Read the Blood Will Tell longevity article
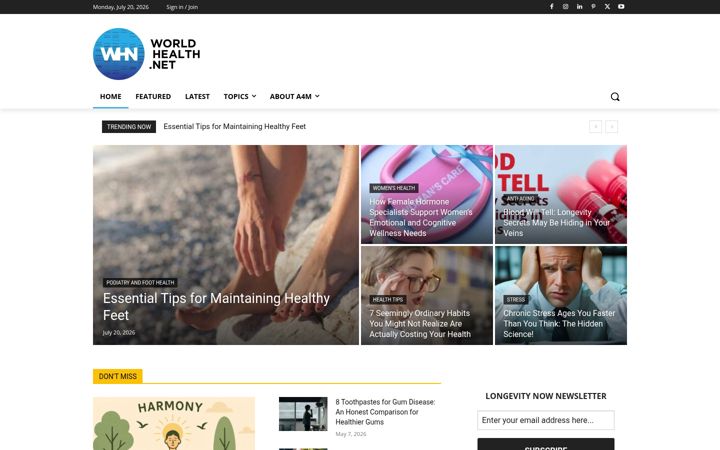This screenshot has width=720, height=450. 557,223
